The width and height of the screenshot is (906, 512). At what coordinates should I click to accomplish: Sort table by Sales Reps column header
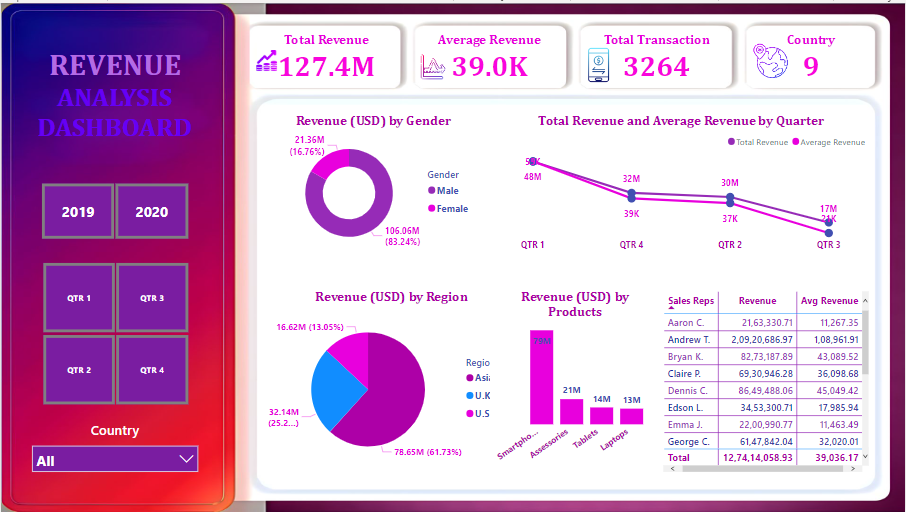(x=691, y=300)
